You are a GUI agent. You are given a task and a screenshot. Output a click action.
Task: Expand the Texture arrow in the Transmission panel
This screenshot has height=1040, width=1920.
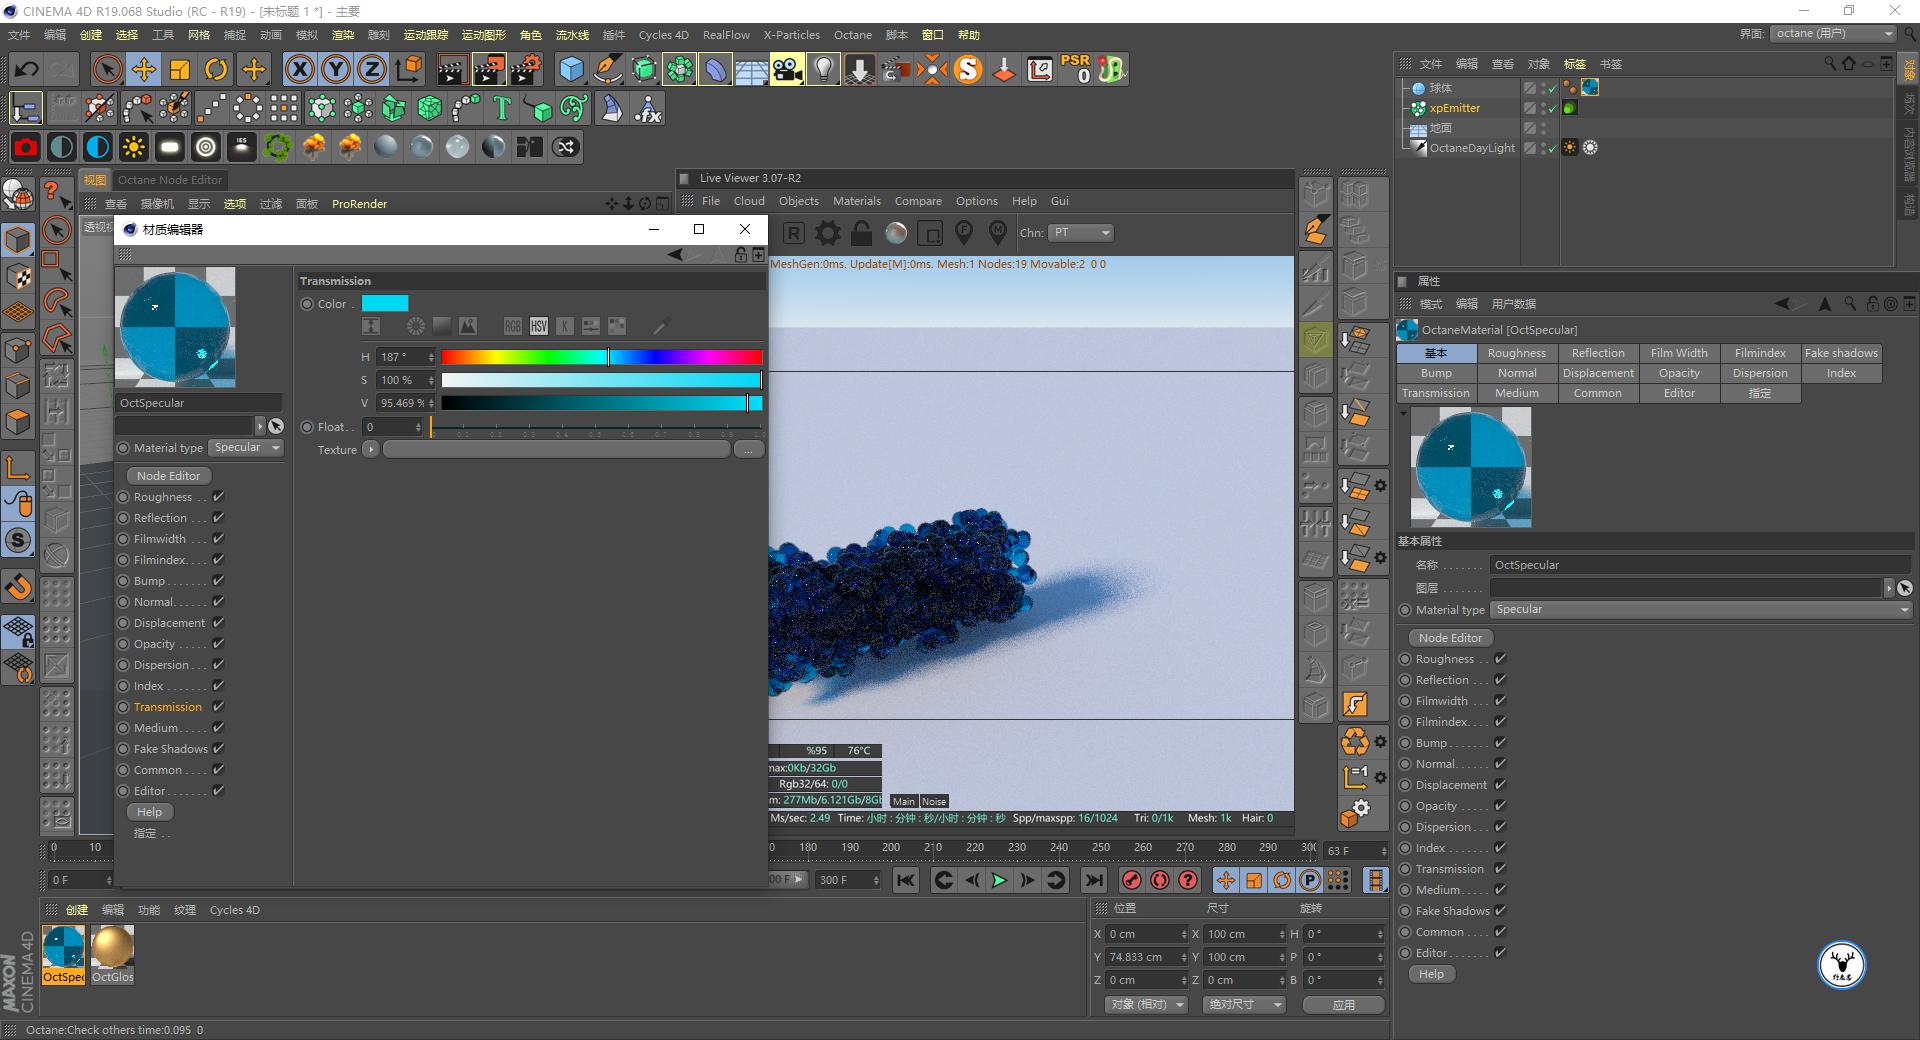tap(370, 449)
